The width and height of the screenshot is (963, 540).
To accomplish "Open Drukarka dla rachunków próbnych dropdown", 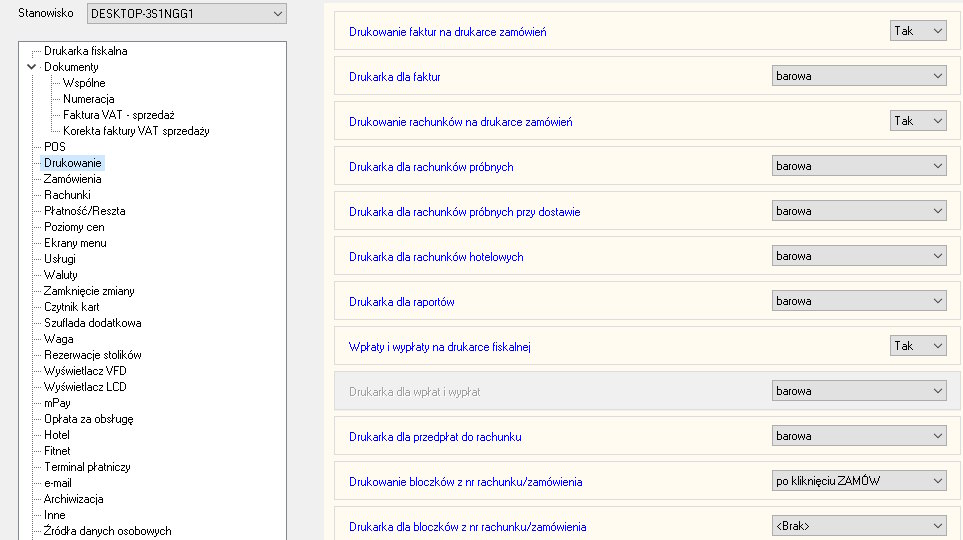I will 858,166.
